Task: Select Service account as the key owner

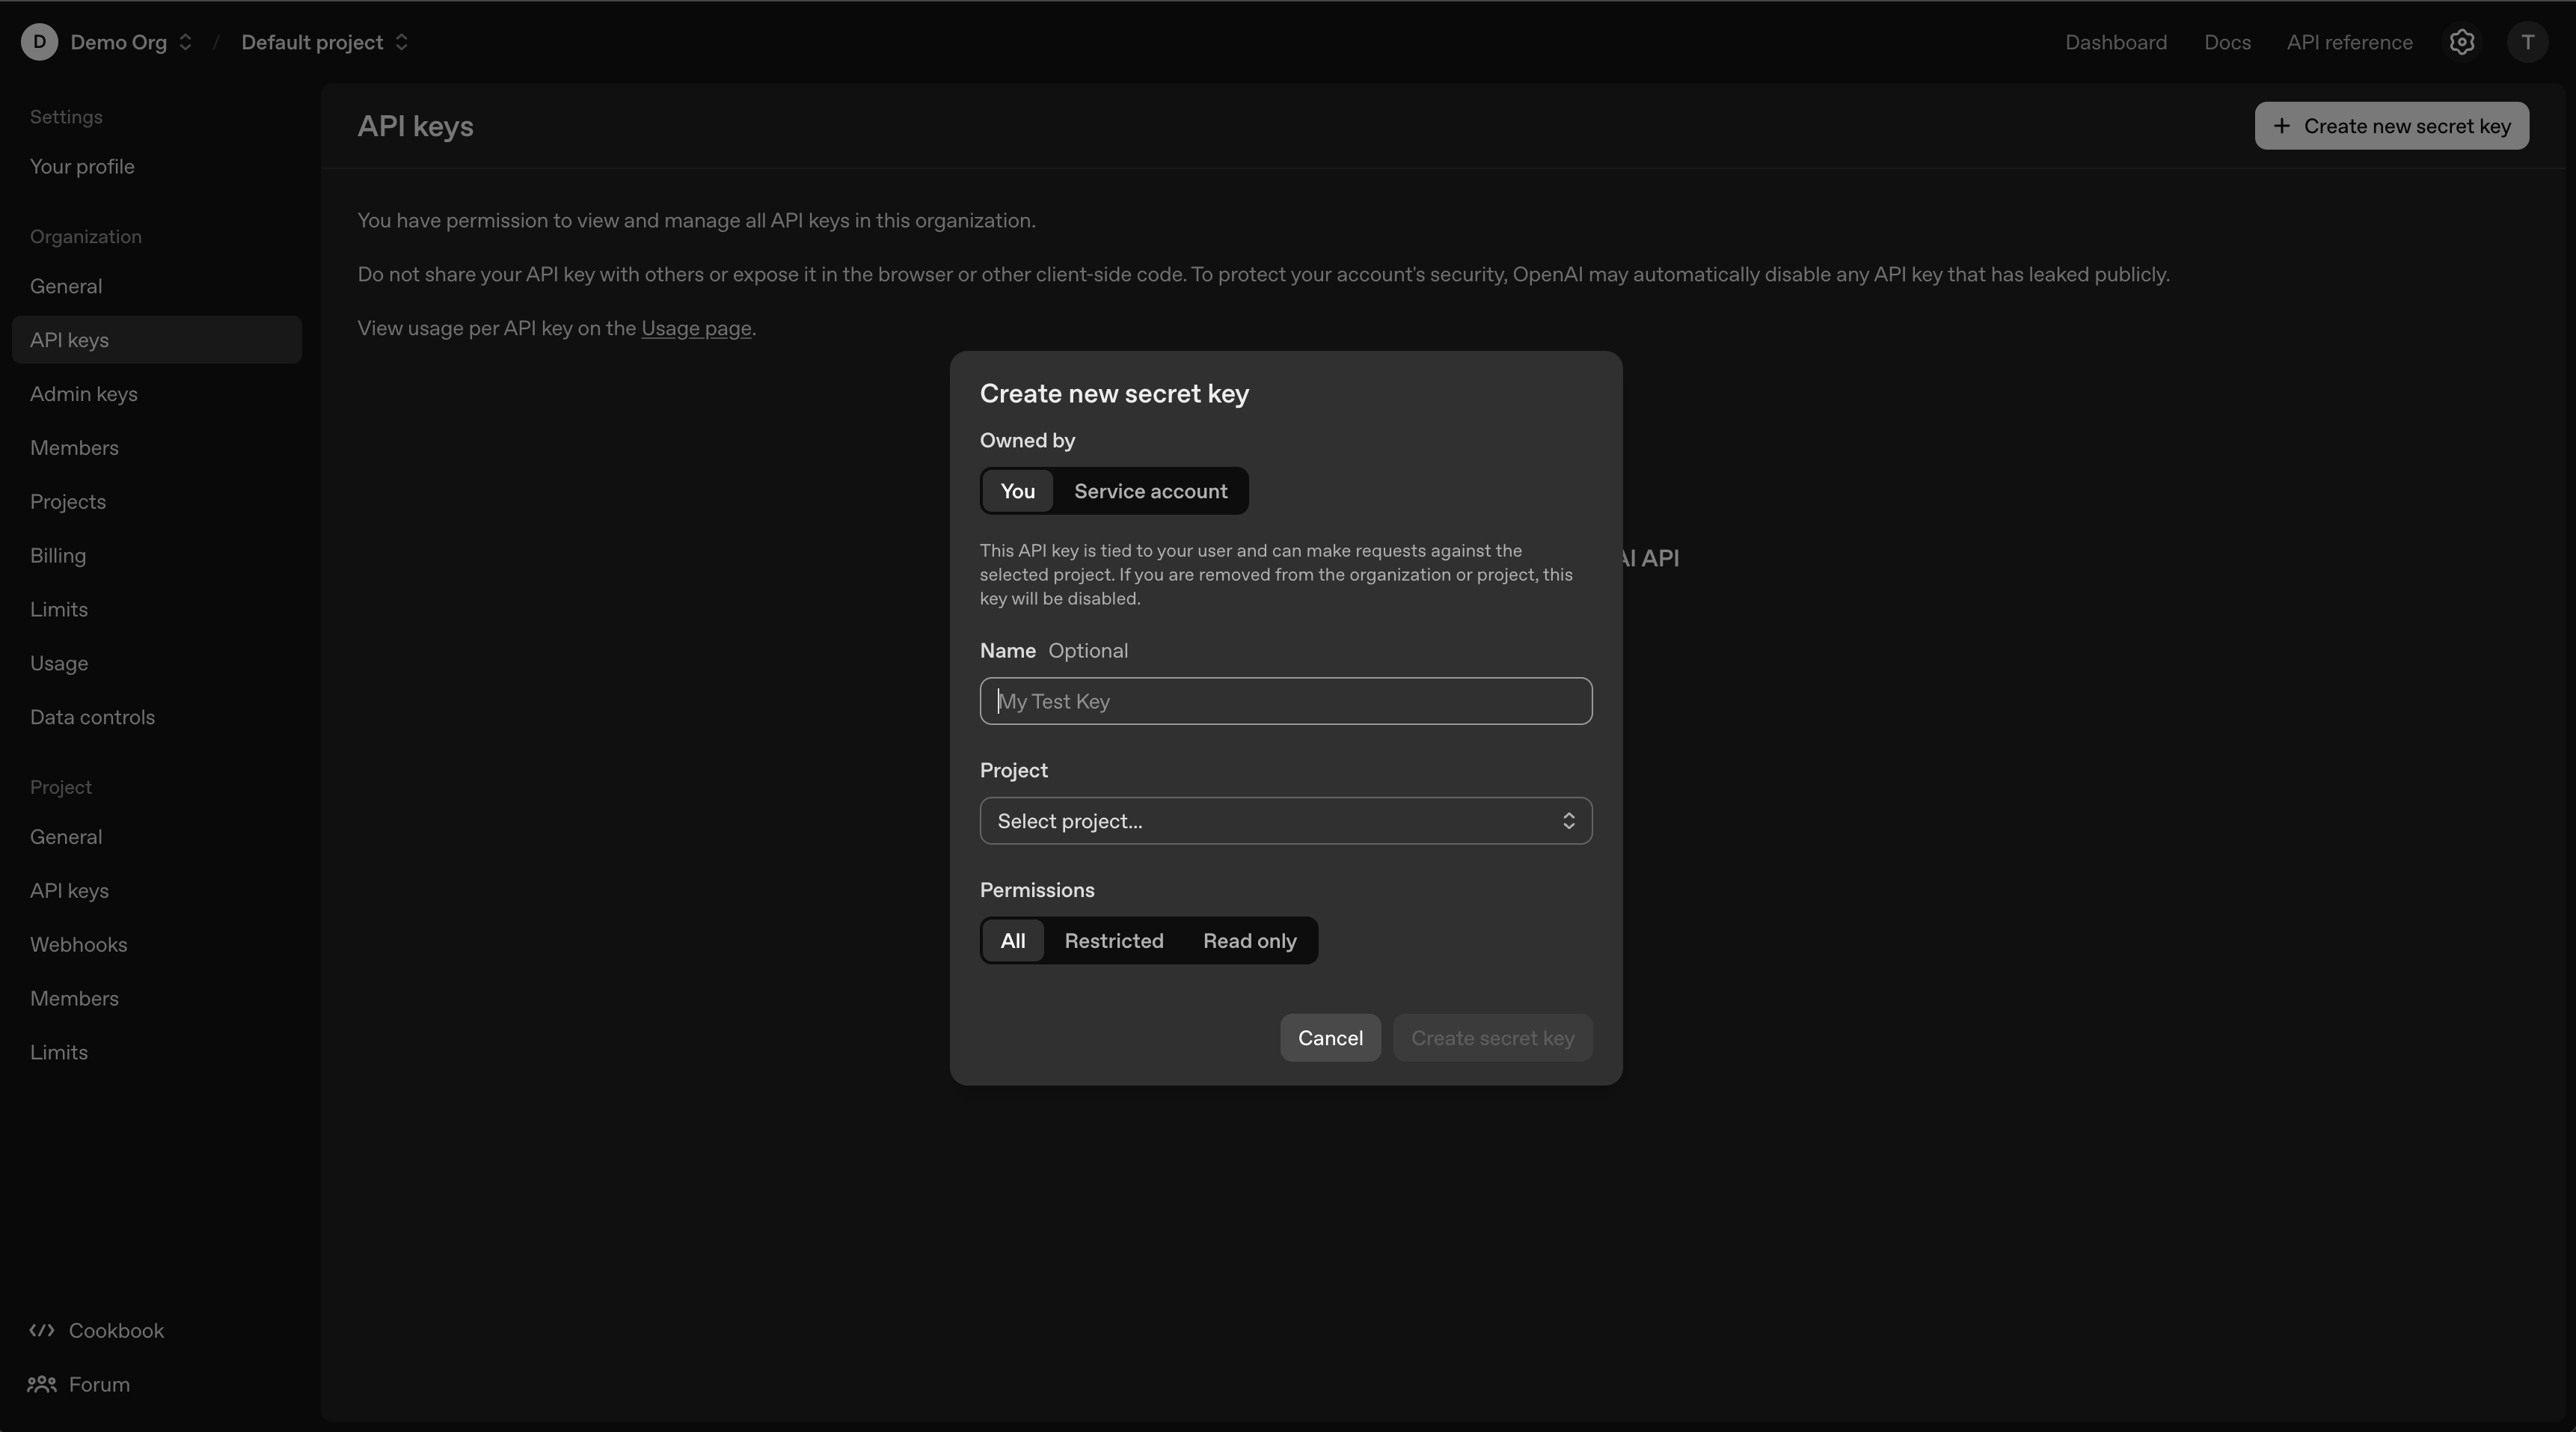Action: (1151, 491)
